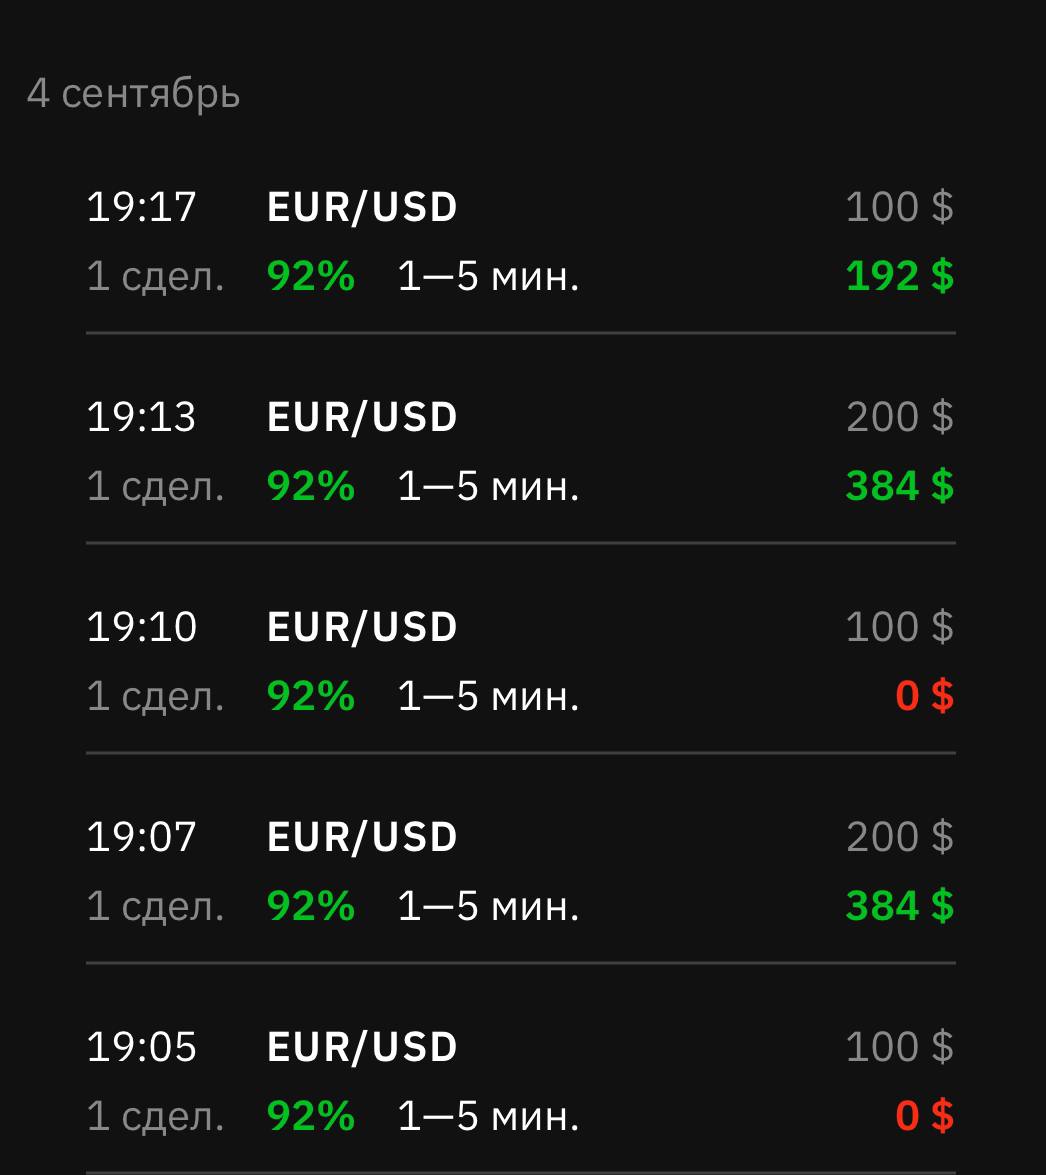The image size is (1046, 1175).
Task: Click the 200 $ stake at 19:13
Action: pos(899,418)
